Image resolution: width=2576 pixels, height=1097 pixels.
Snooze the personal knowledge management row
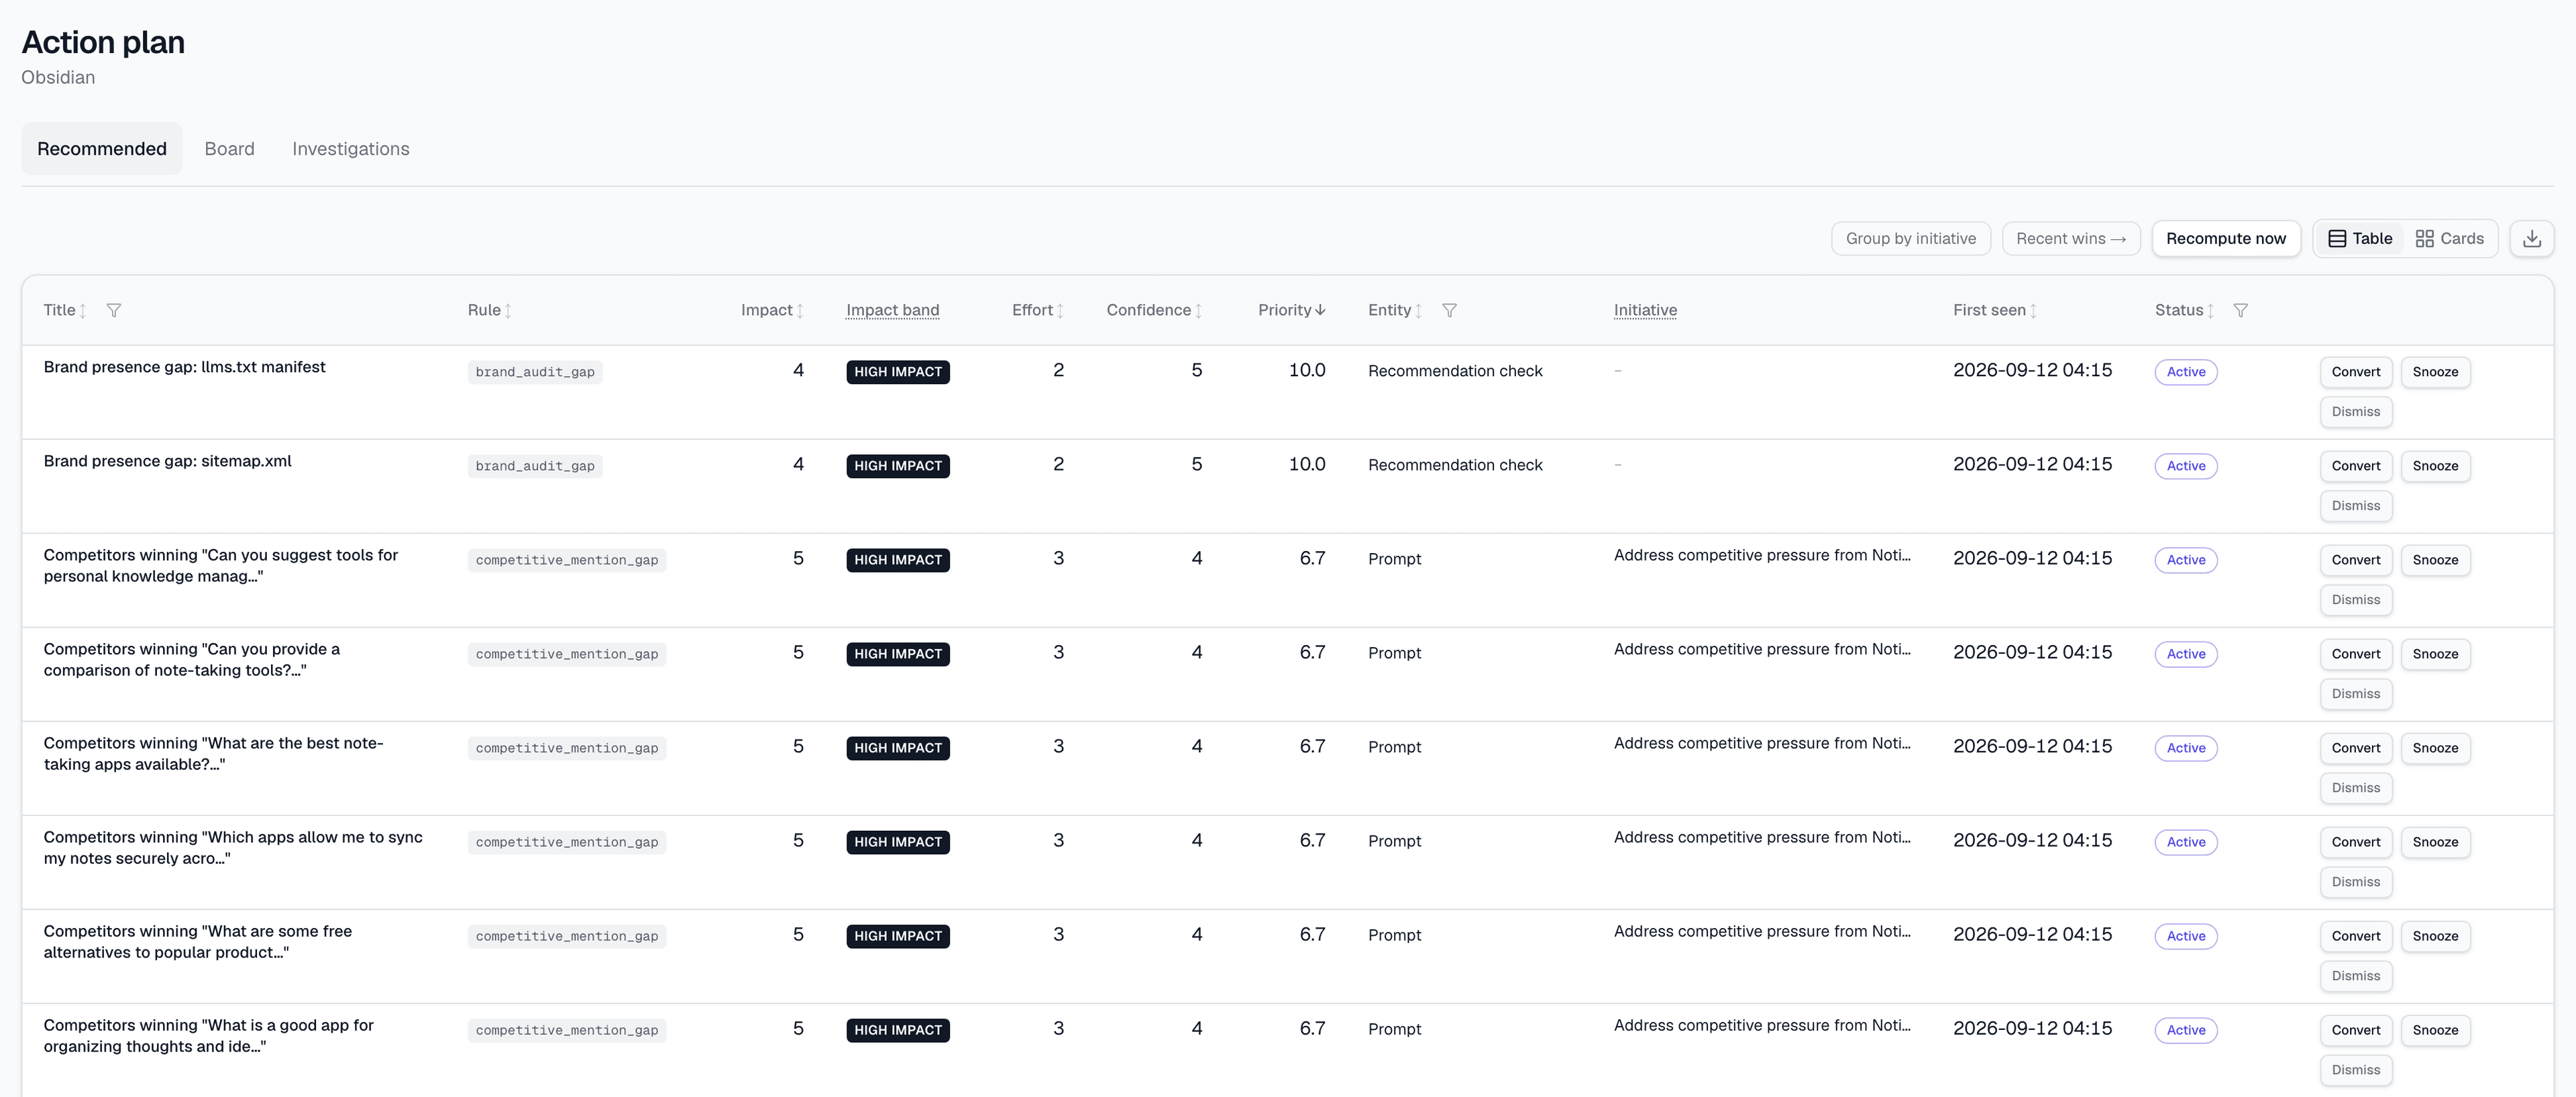[x=2434, y=560]
